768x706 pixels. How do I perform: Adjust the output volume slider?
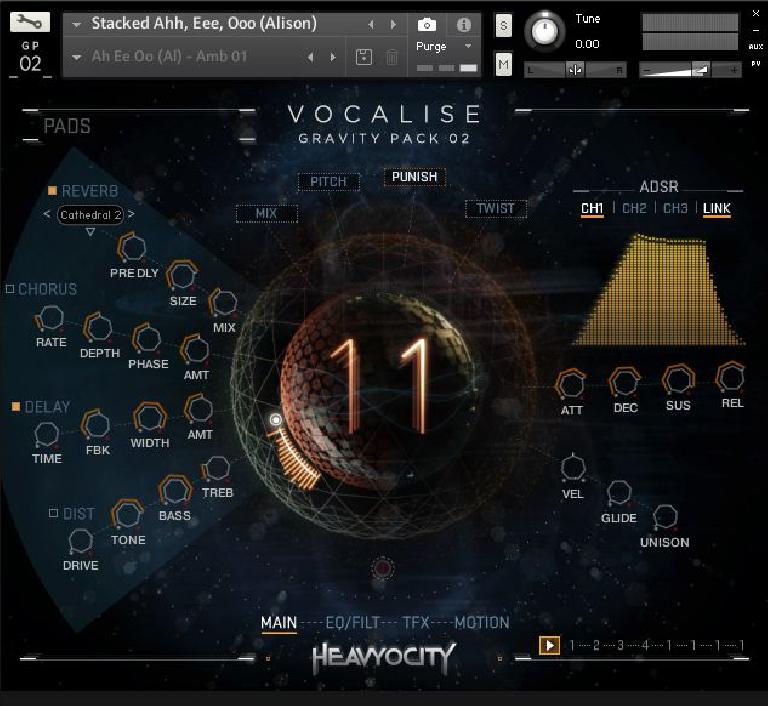click(x=690, y=70)
